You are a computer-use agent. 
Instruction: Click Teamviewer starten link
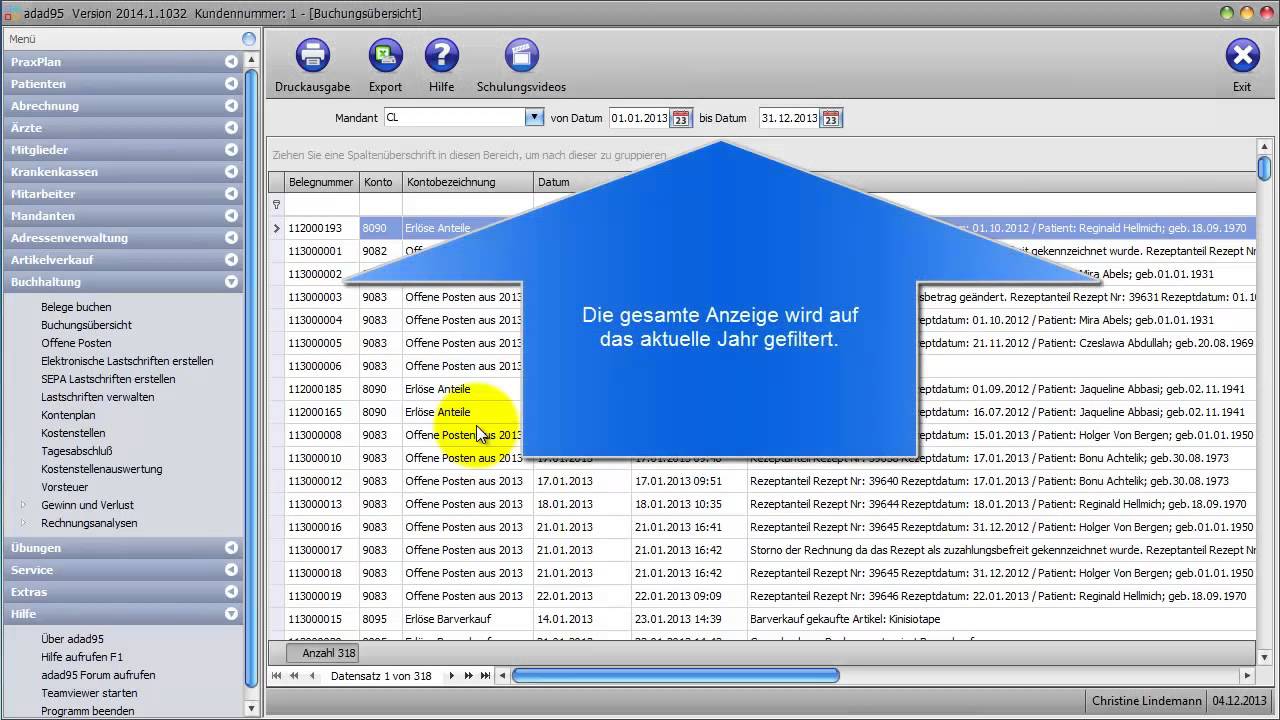[89, 693]
